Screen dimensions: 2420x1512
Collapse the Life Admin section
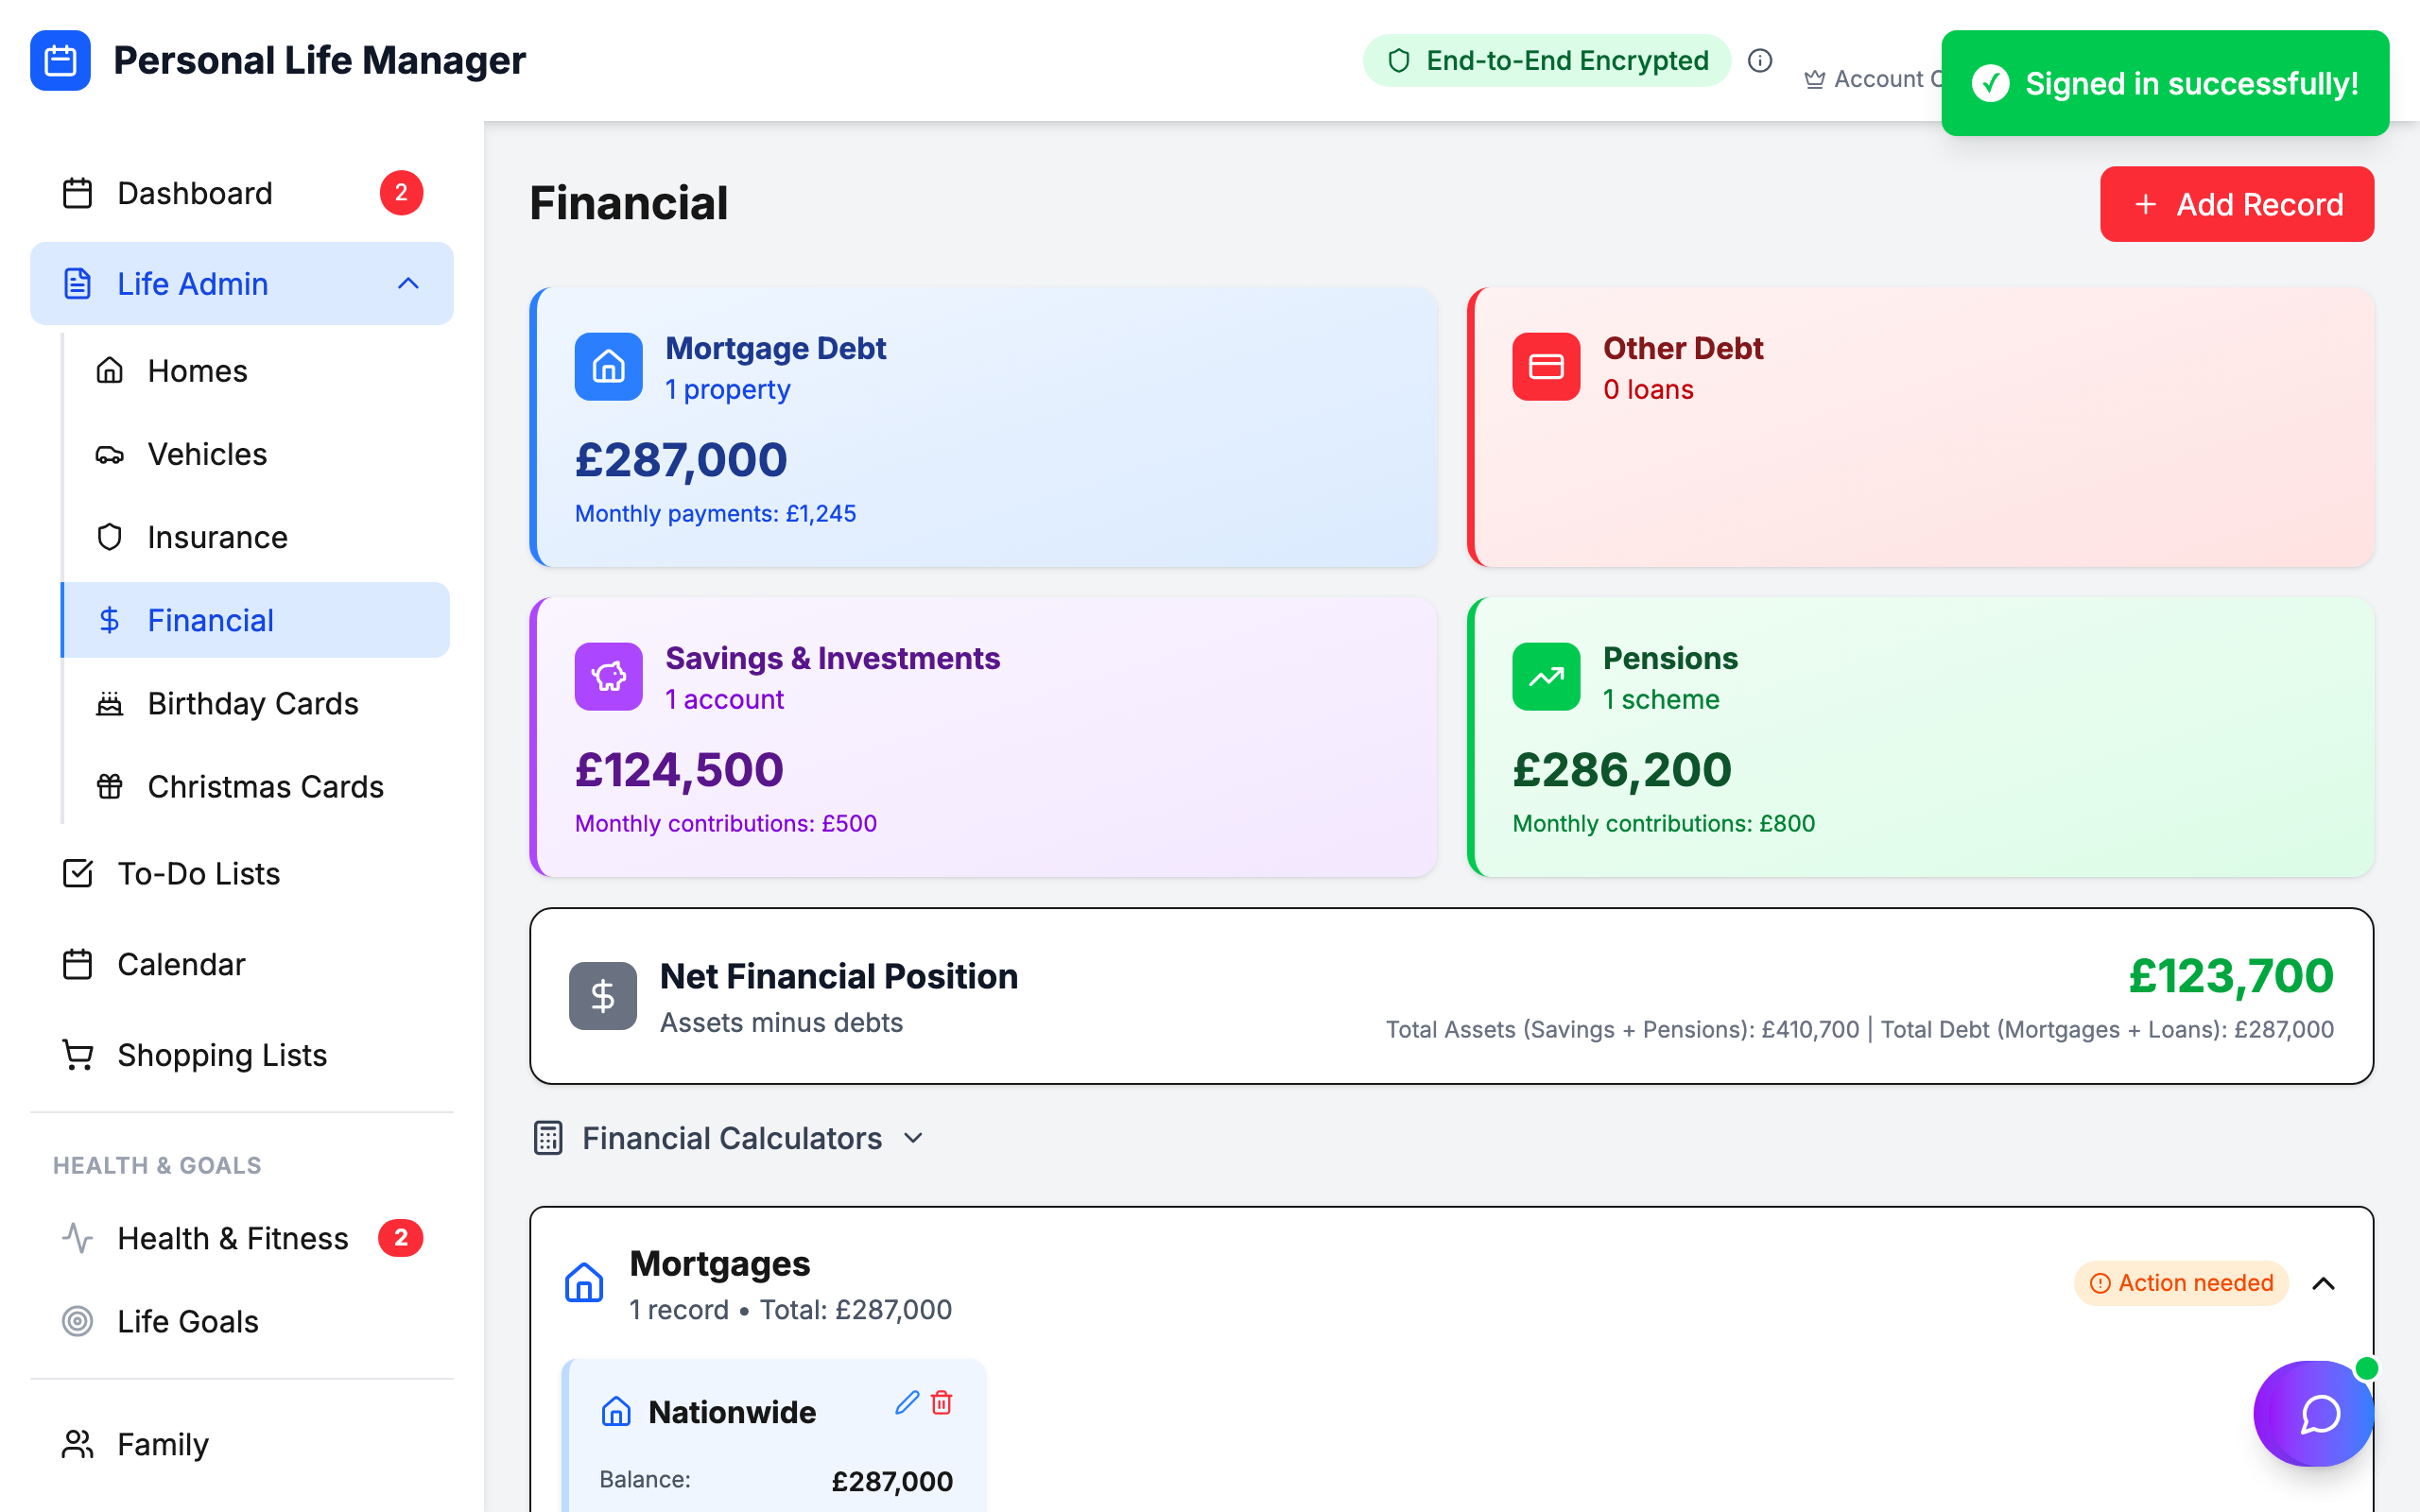coord(406,283)
